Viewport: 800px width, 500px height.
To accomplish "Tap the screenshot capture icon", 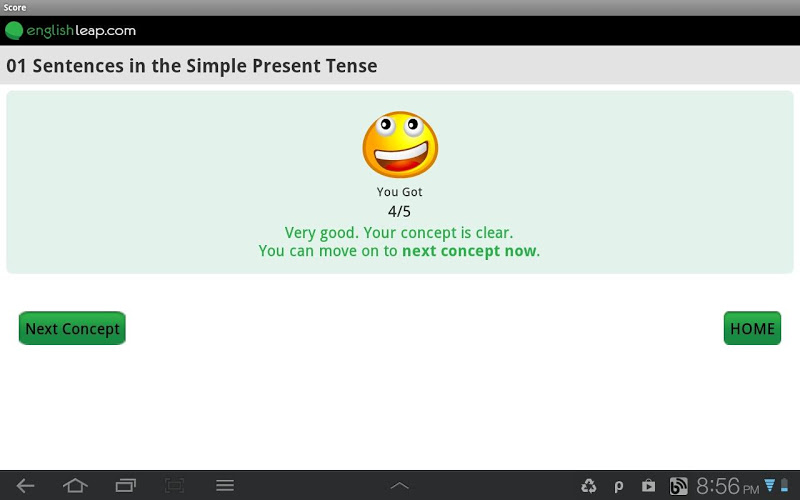I will click(x=174, y=485).
